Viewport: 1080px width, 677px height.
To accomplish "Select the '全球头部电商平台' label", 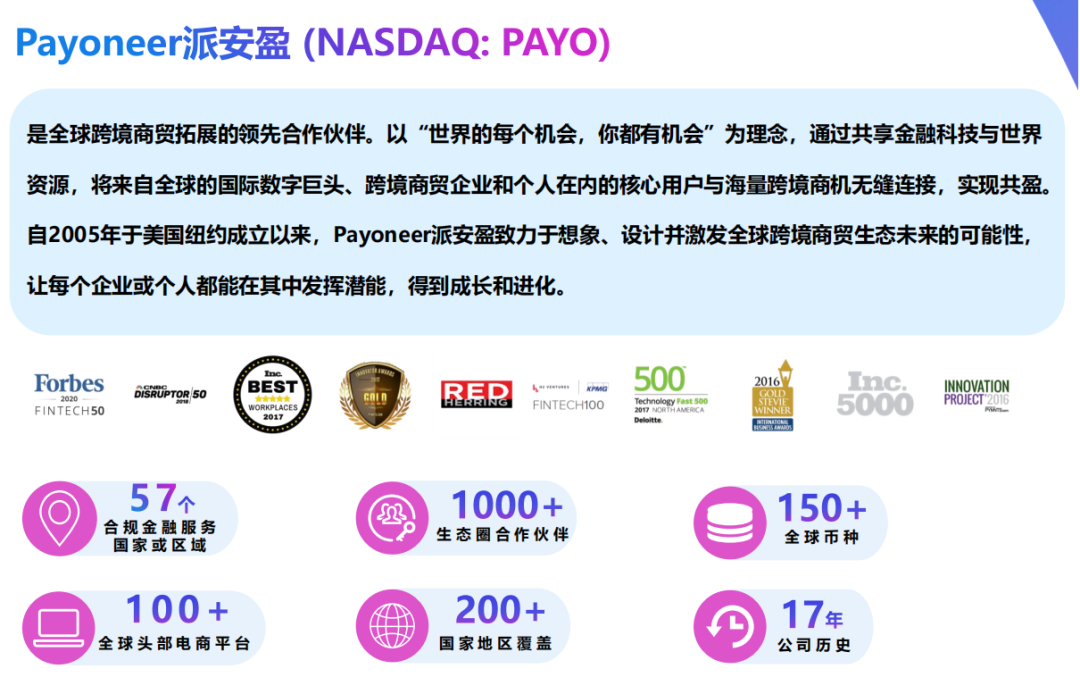I will click(174, 643).
